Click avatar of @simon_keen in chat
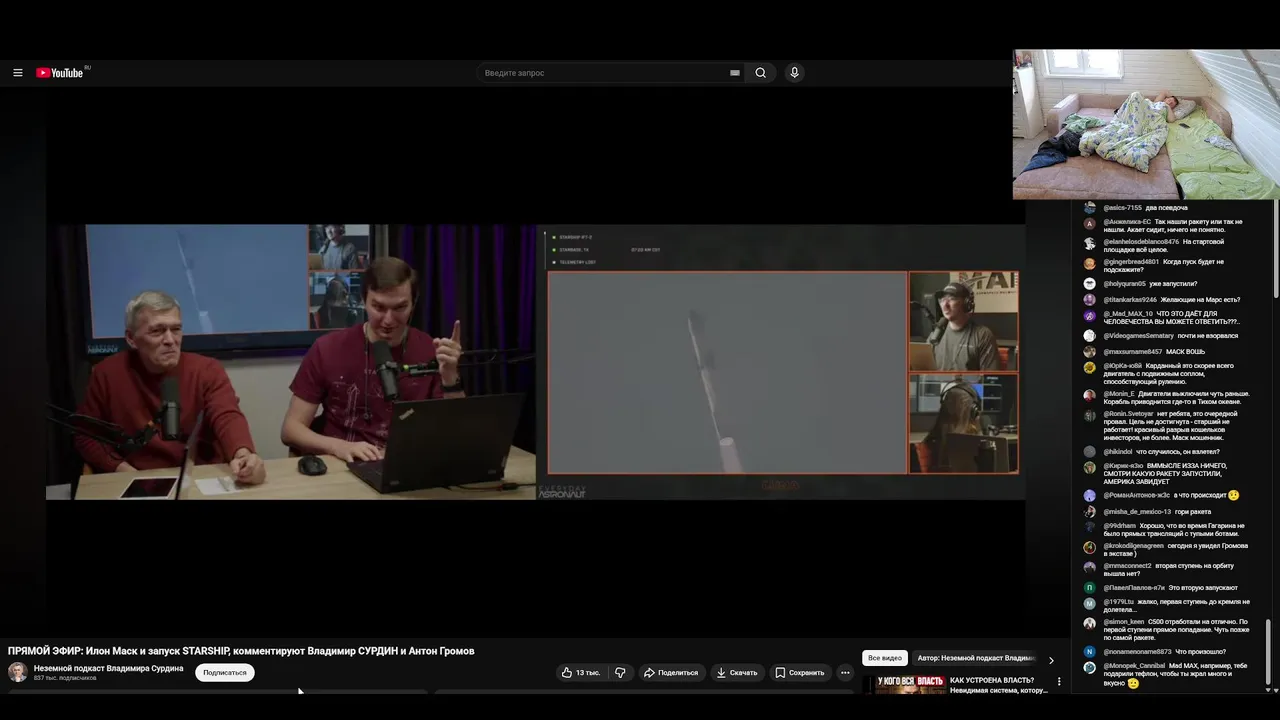 click(x=1090, y=624)
